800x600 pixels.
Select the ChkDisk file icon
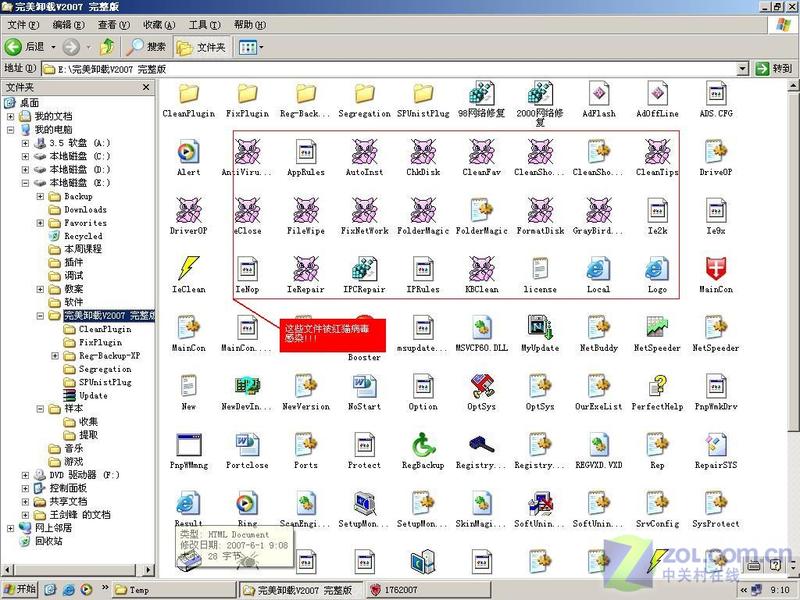click(423, 152)
